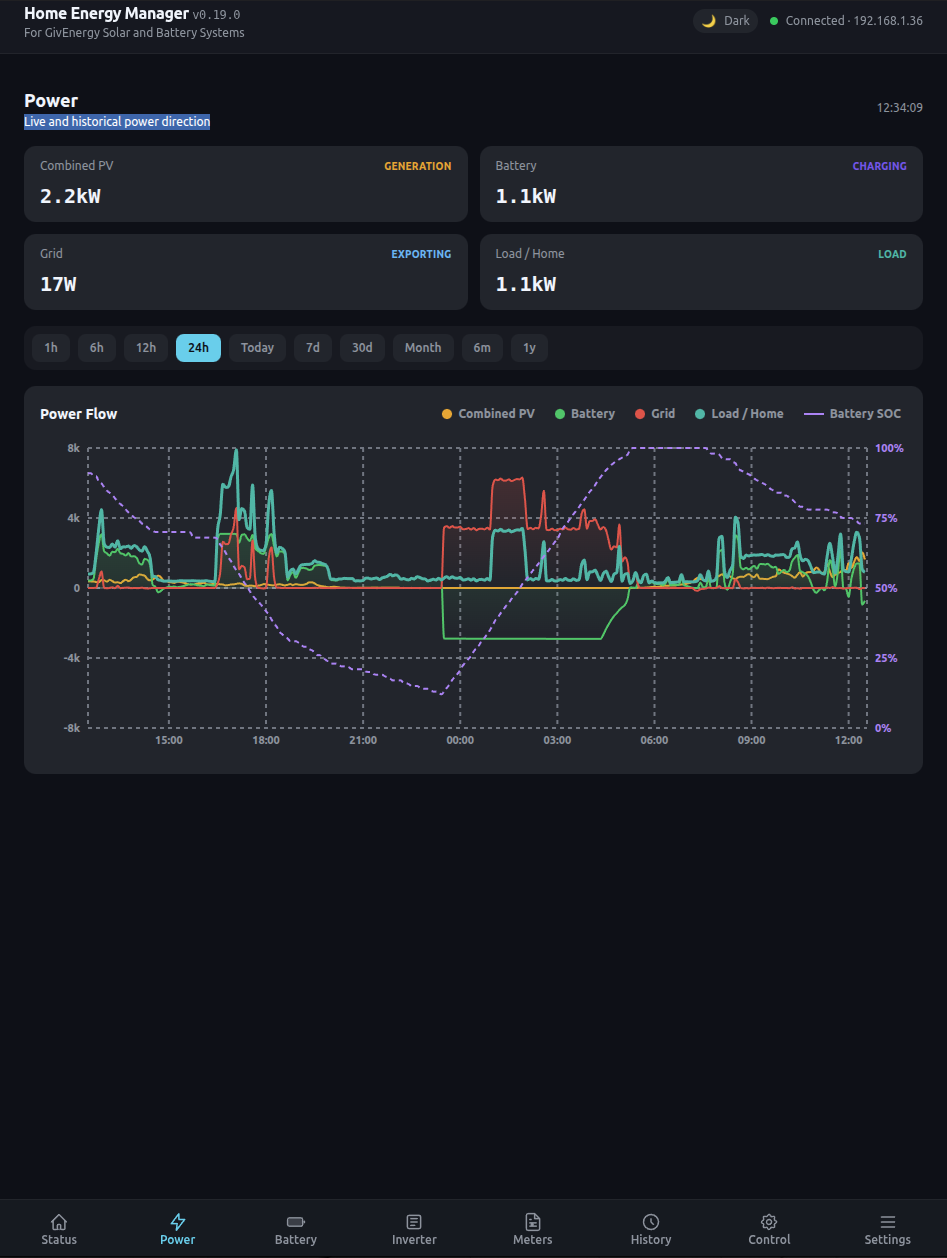The image size is (947, 1258).
Task: Select the 1h time range
Action: (x=51, y=348)
